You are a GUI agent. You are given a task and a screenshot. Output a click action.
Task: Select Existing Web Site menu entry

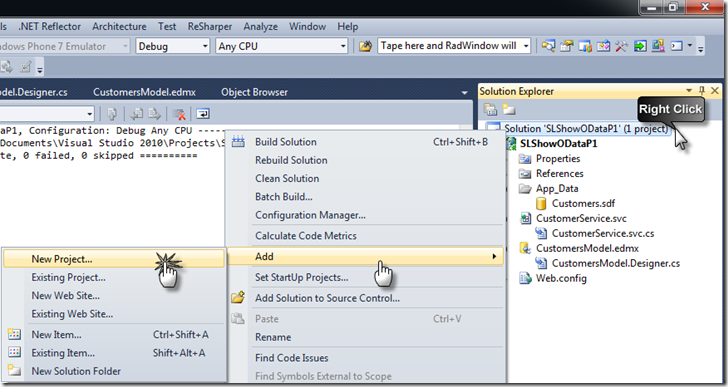(113, 314)
